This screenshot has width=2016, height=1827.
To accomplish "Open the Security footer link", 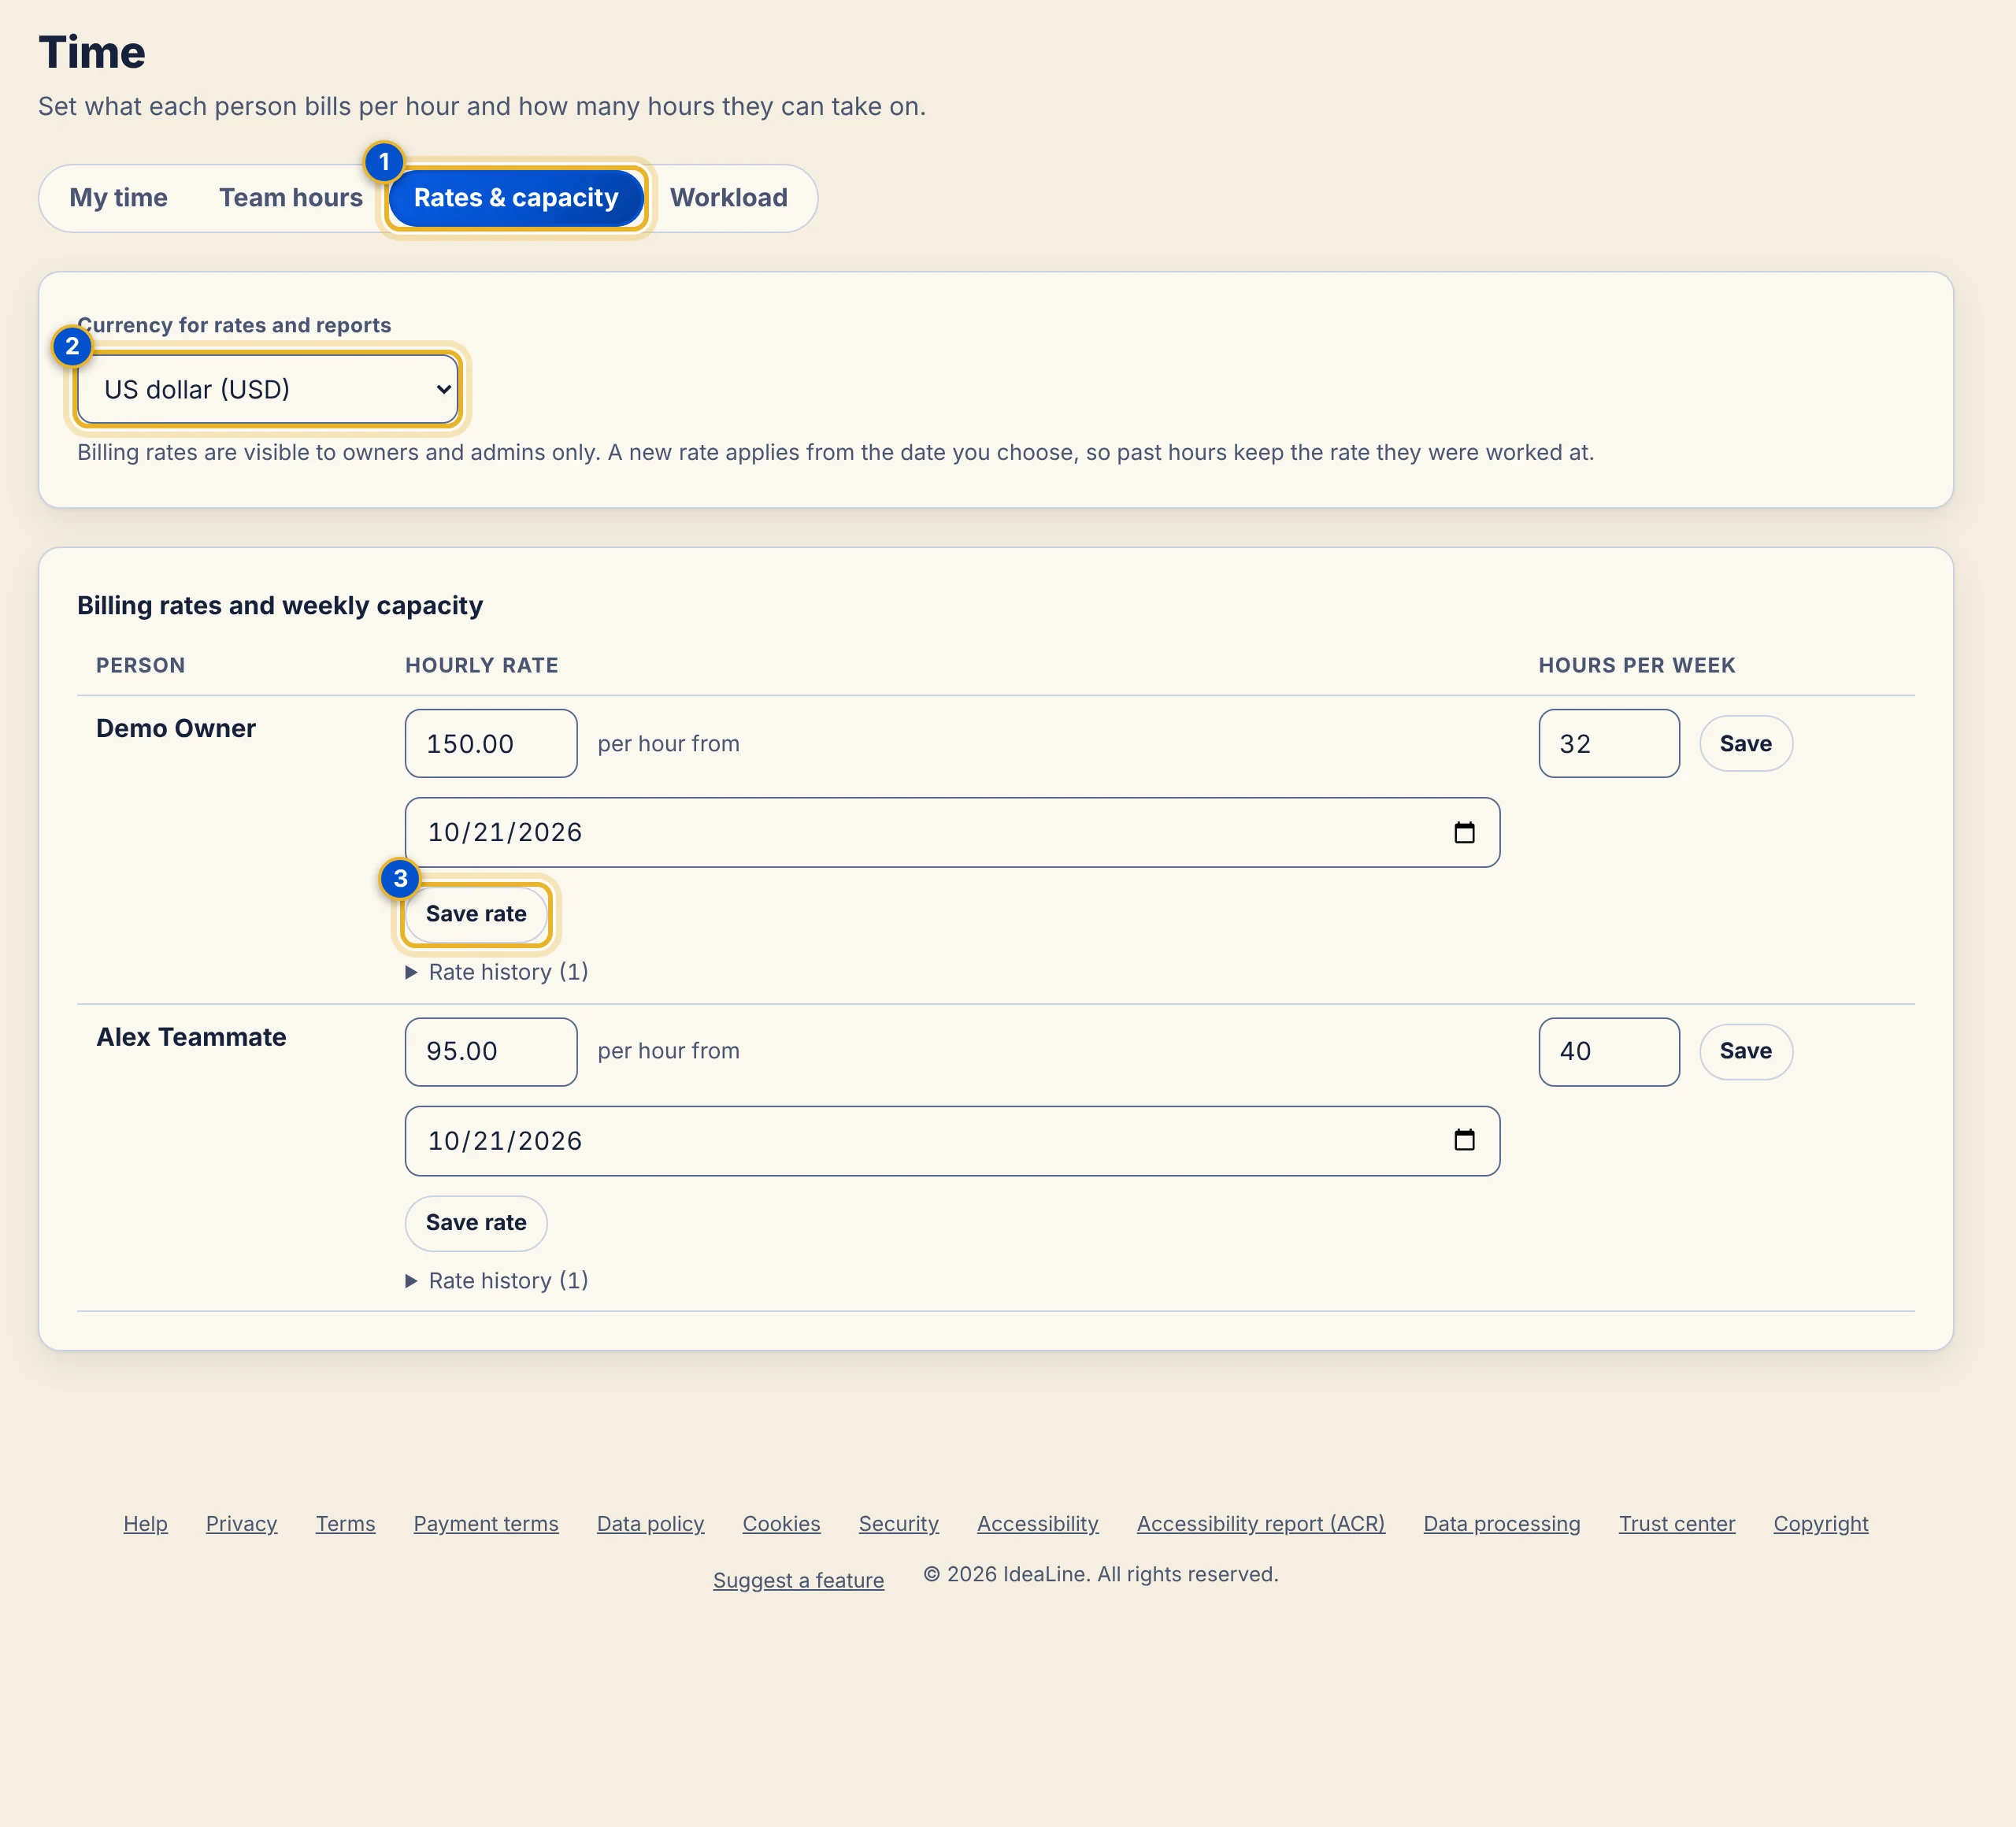I will click(x=898, y=1524).
